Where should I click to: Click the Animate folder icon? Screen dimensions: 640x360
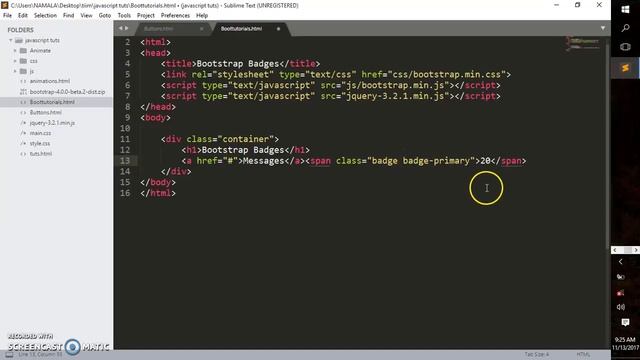23,51
